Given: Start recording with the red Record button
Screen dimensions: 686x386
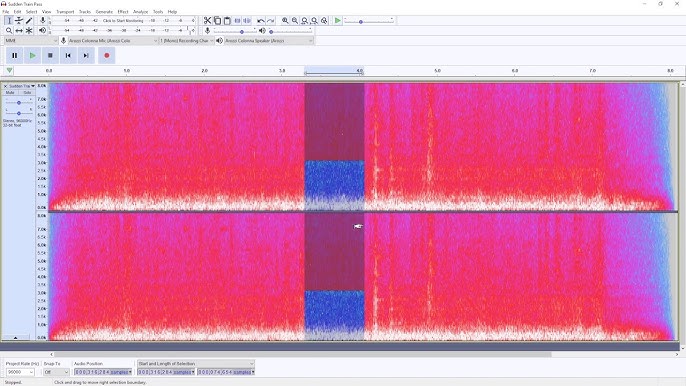Looking at the screenshot, I should point(107,56).
